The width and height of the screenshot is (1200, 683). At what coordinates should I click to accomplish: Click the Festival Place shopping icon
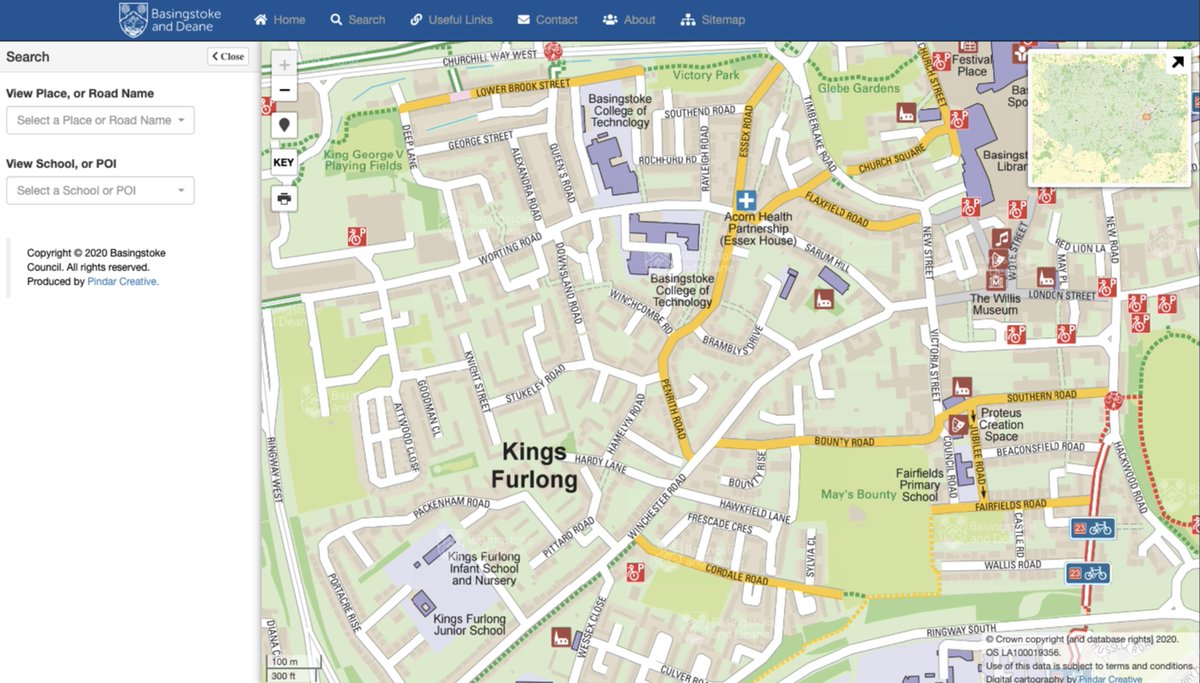click(x=968, y=46)
